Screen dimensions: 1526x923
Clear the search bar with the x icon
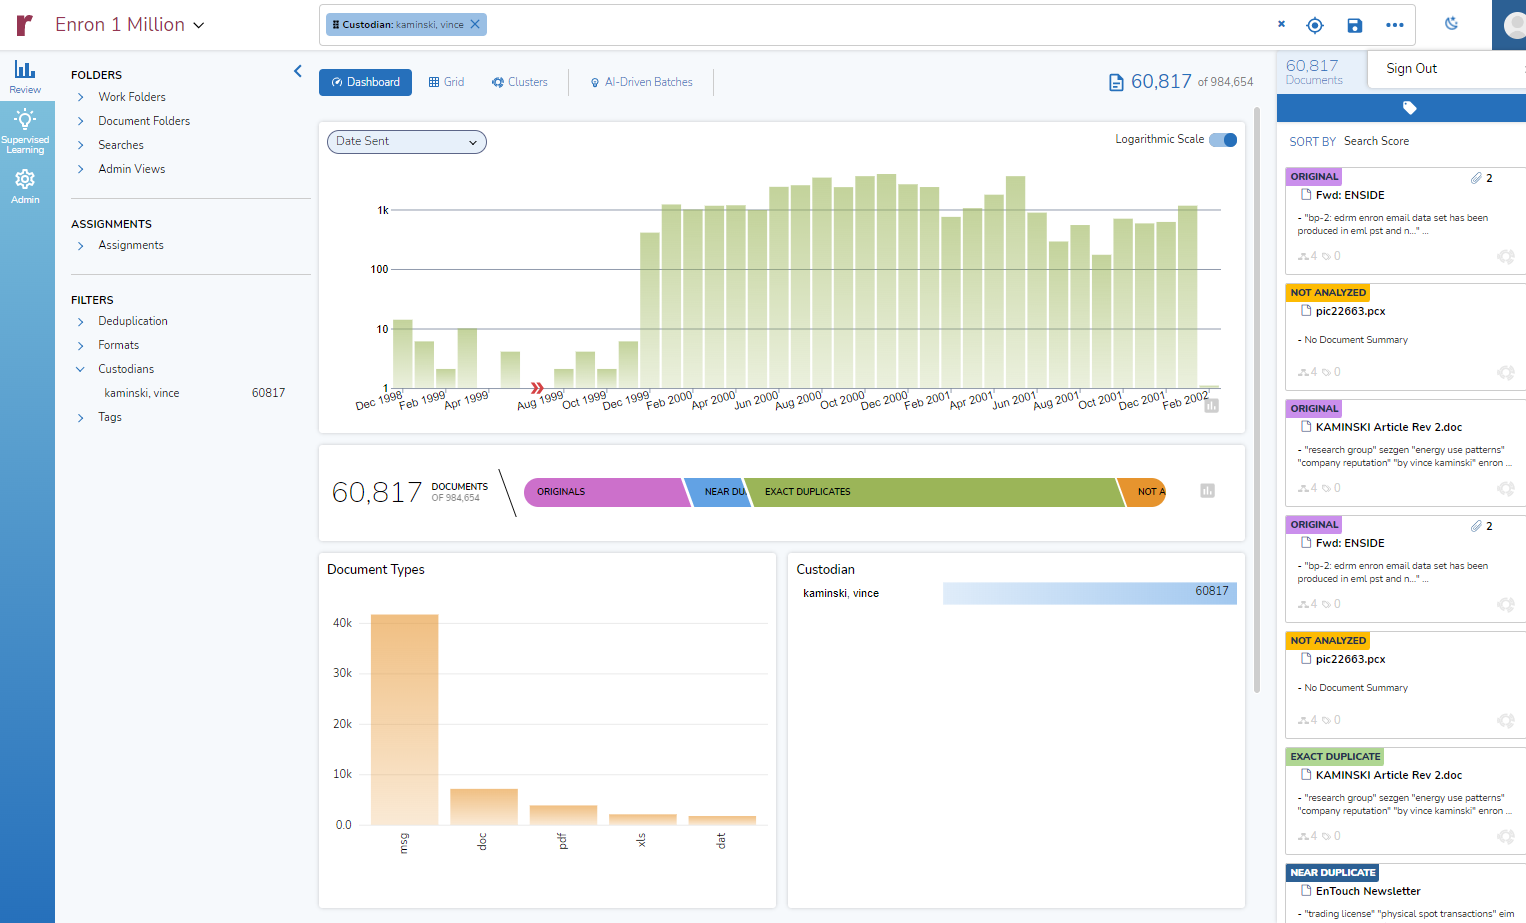1281,24
